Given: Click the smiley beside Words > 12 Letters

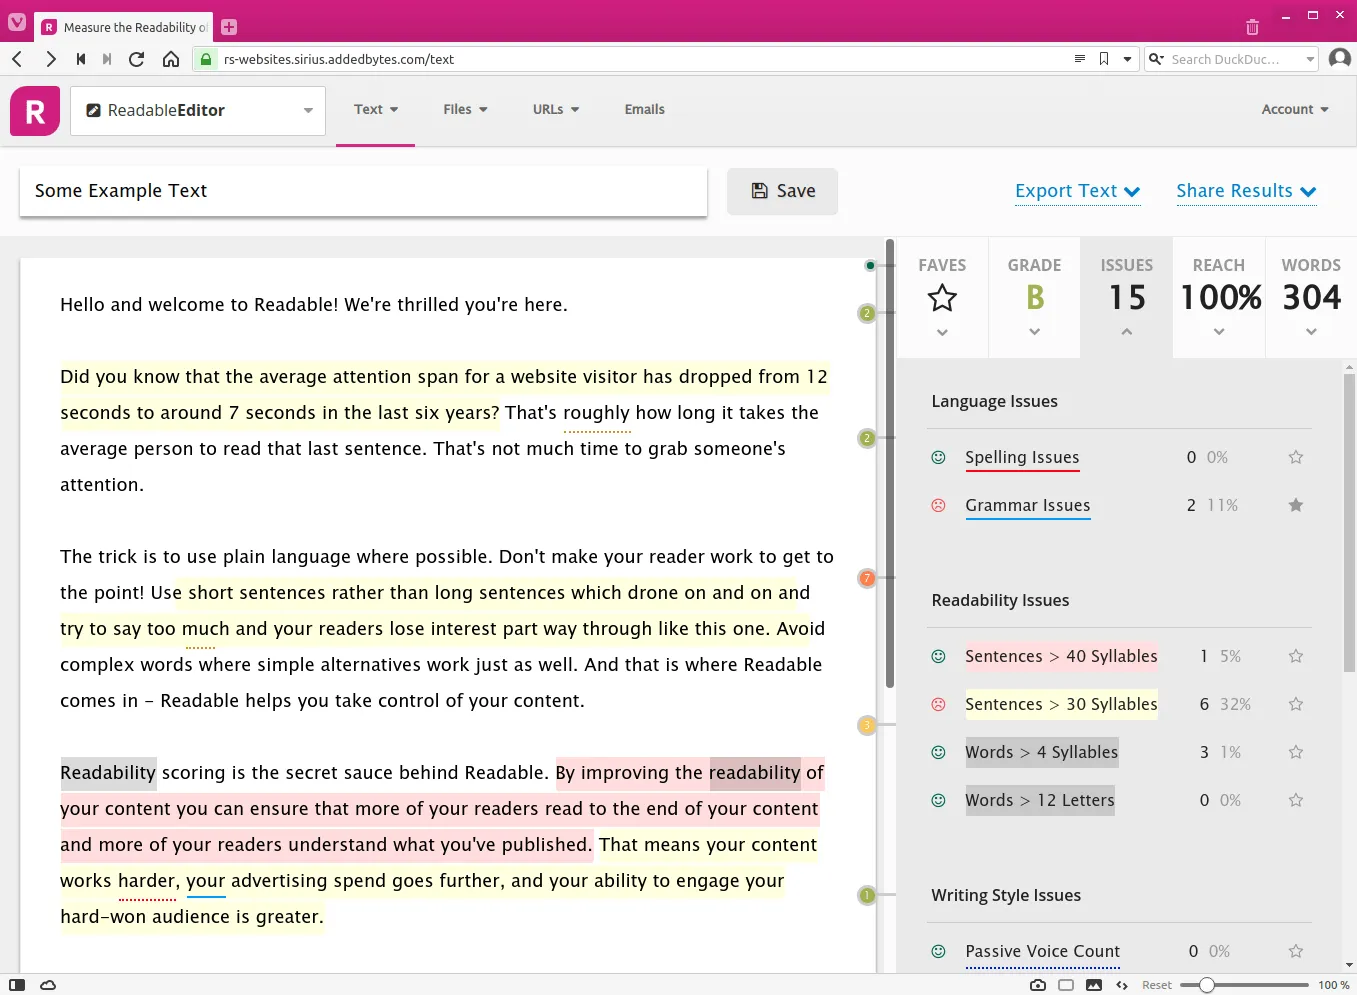Looking at the screenshot, I should [938, 800].
